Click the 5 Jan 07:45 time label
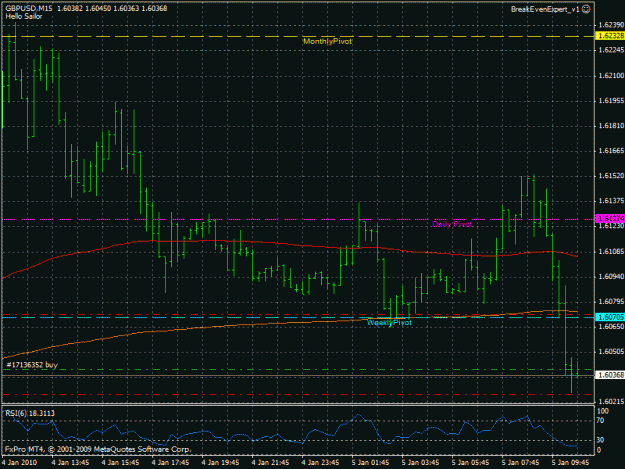Viewport: 625px width, 469px height. click(521, 463)
